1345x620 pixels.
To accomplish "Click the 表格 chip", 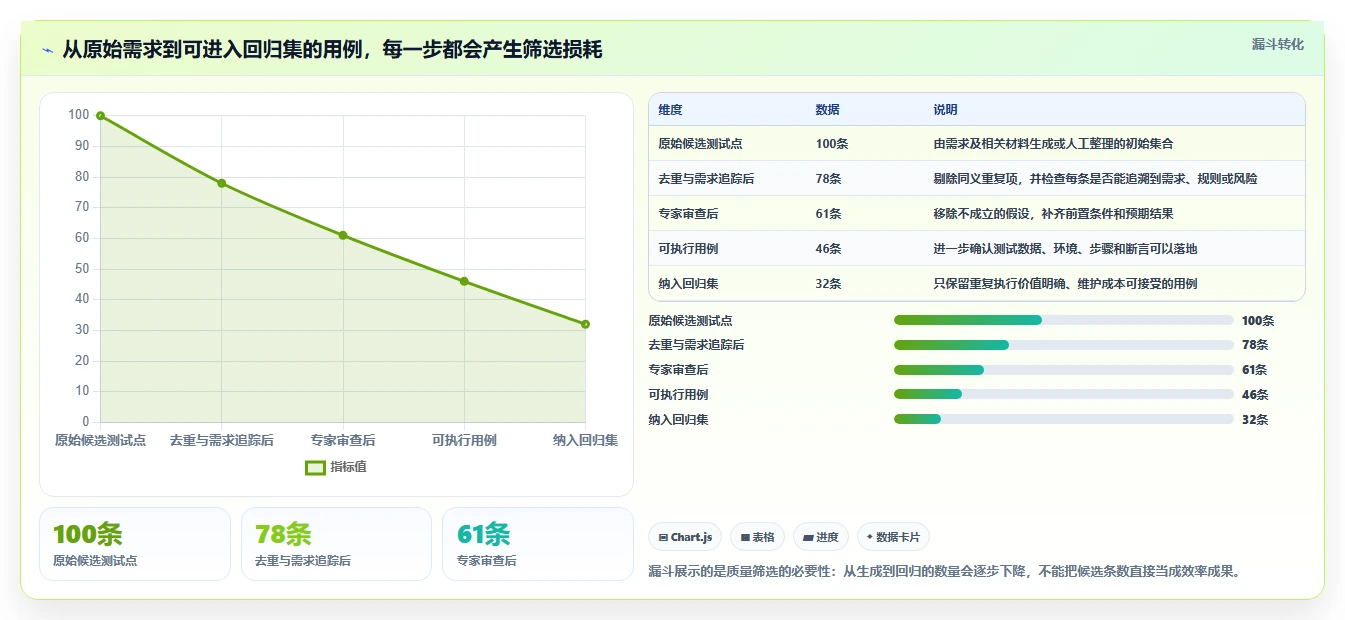I will click(758, 537).
